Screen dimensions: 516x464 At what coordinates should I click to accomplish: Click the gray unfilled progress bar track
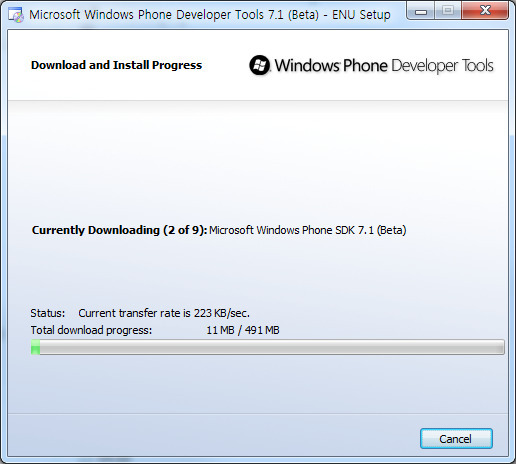tap(272, 347)
